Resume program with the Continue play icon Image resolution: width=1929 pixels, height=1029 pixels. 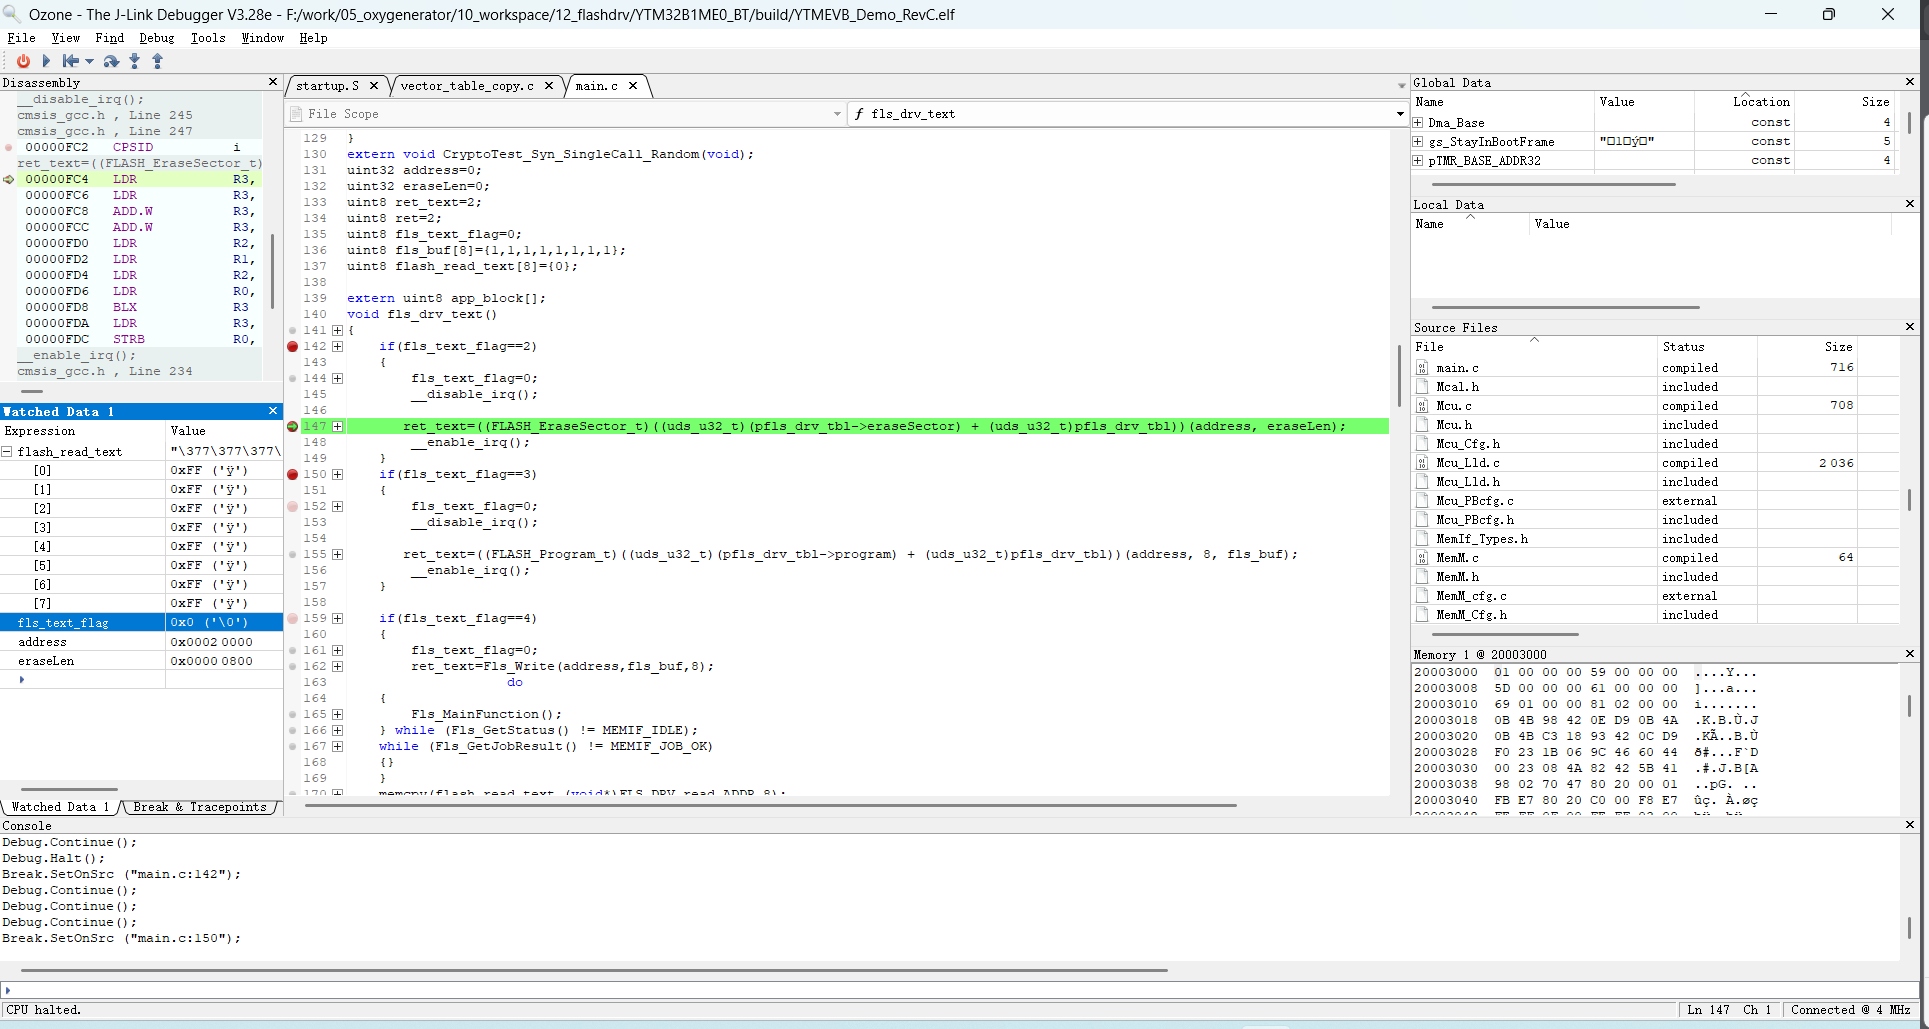pyautogui.click(x=46, y=61)
